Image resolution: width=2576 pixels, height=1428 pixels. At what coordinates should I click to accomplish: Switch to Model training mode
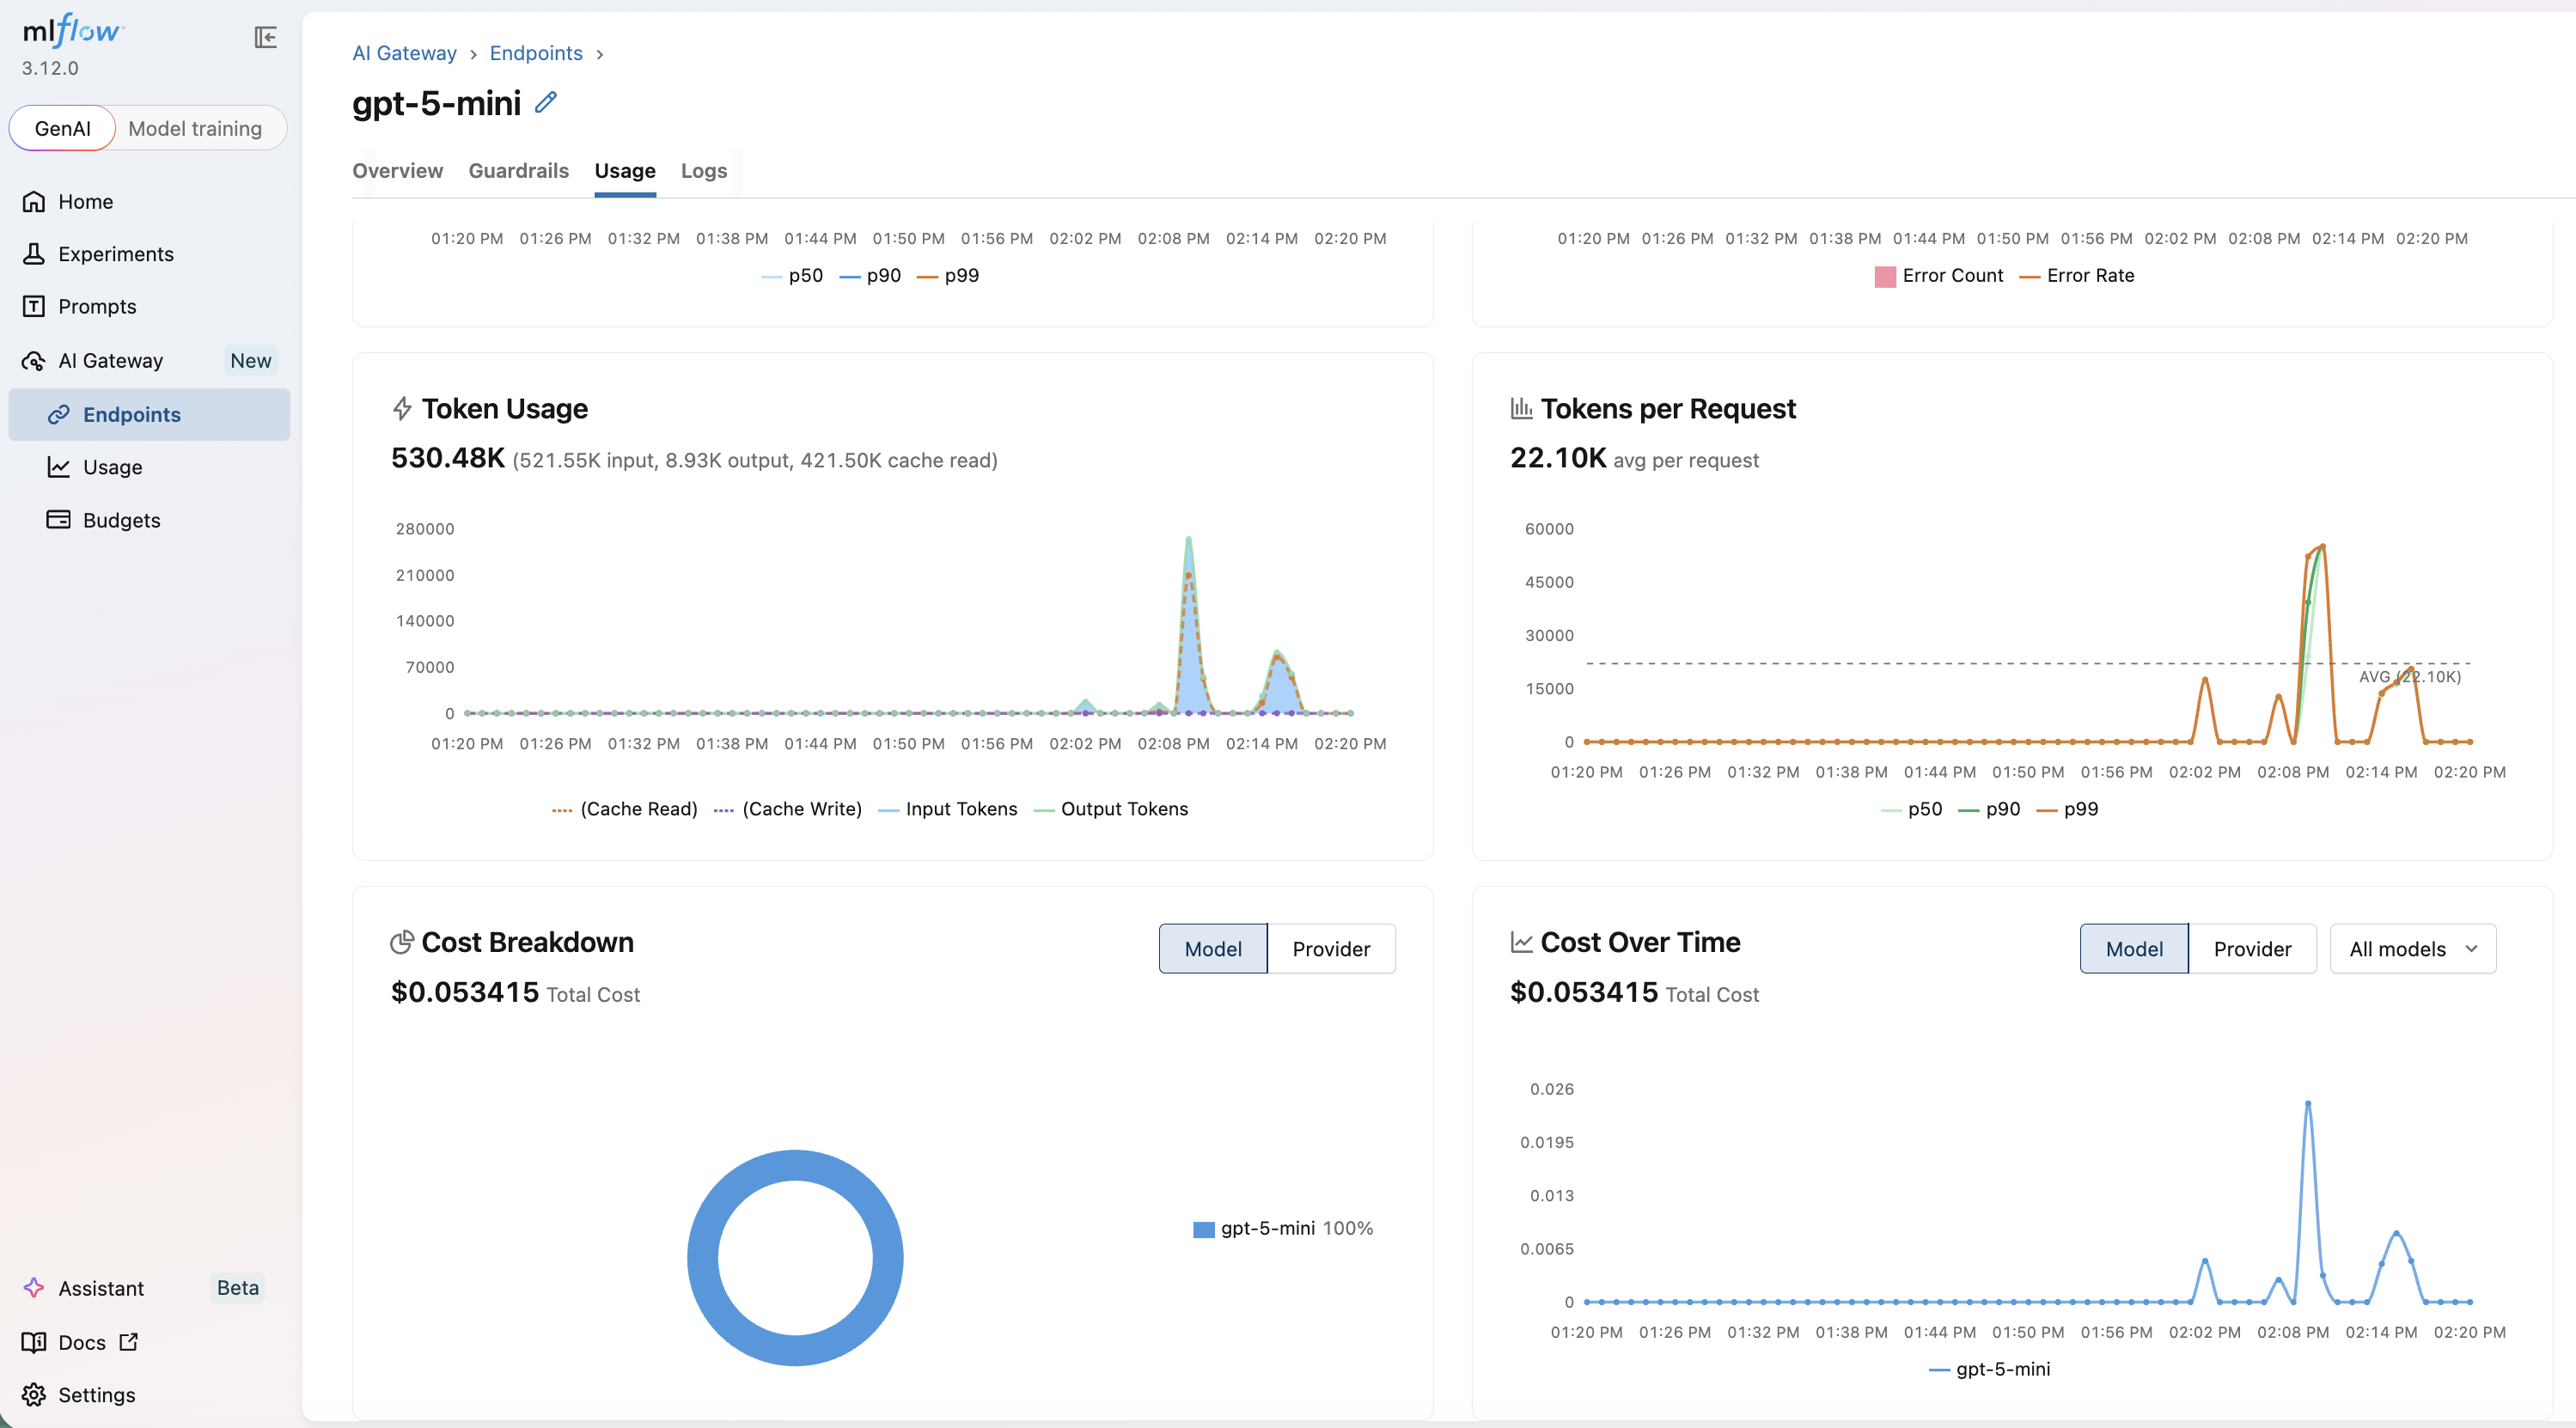[x=195, y=129]
